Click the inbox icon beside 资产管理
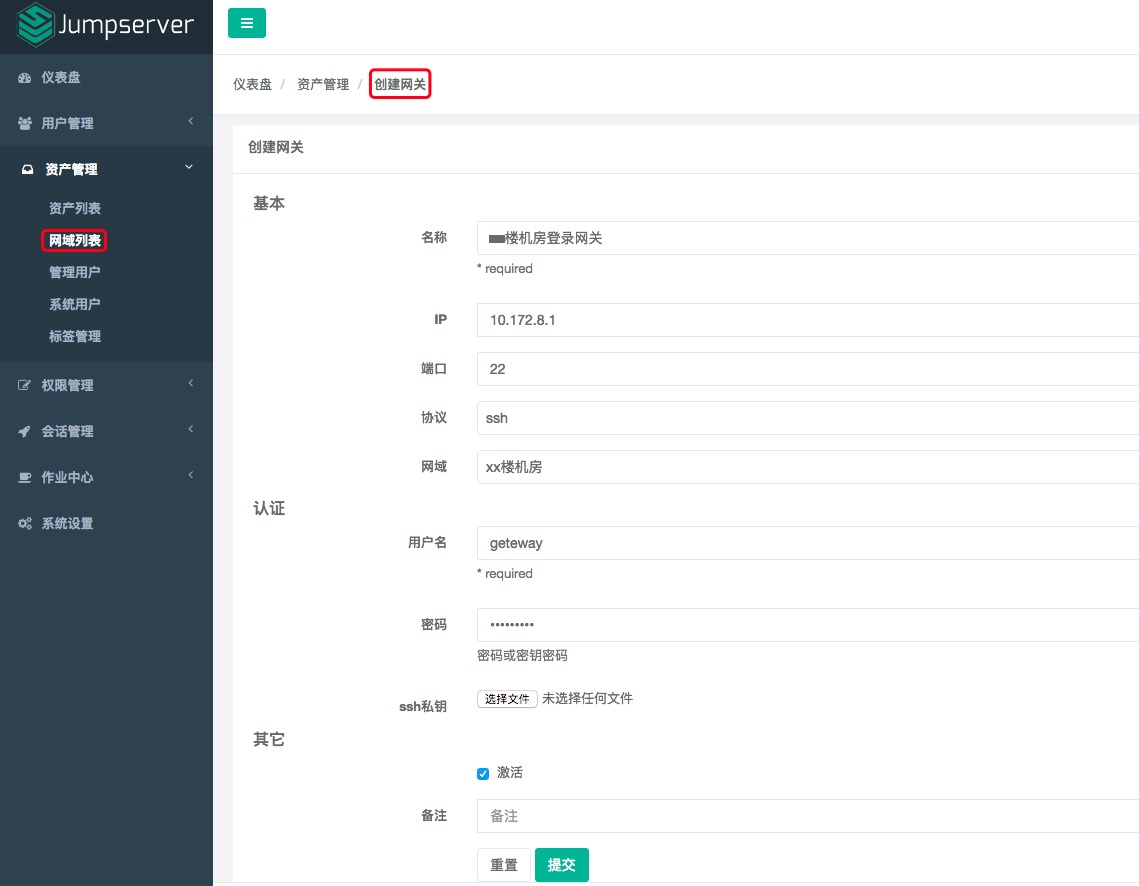 click(x=28, y=169)
